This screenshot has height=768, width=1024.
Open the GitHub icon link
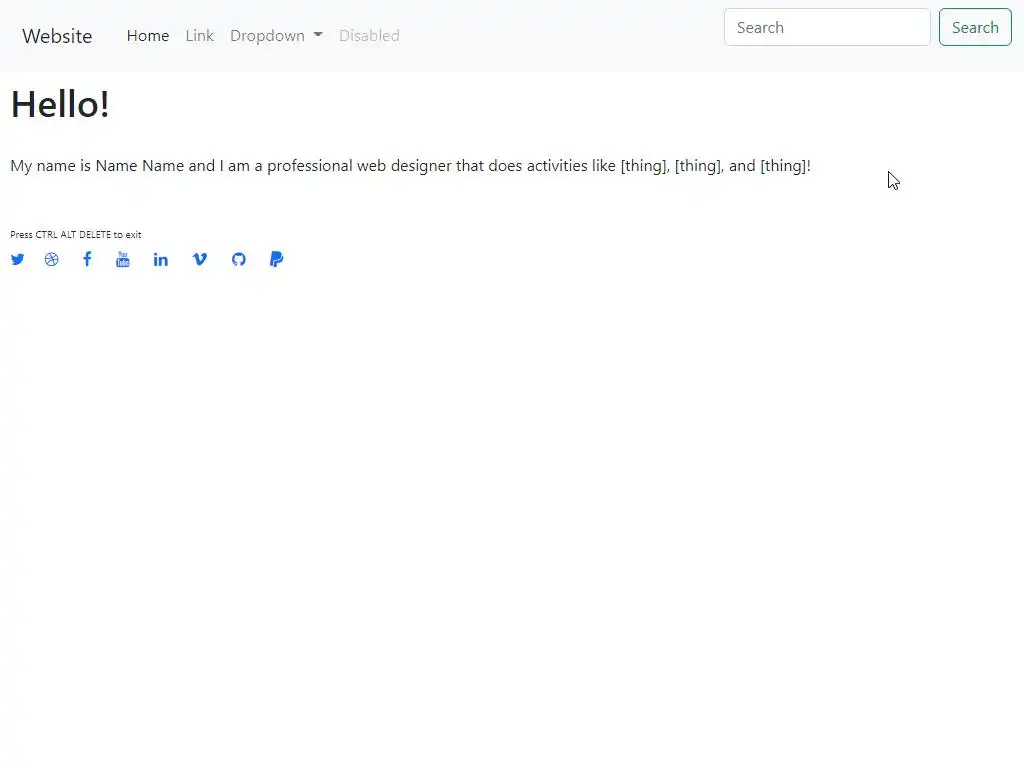pyautogui.click(x=239, y=259)
